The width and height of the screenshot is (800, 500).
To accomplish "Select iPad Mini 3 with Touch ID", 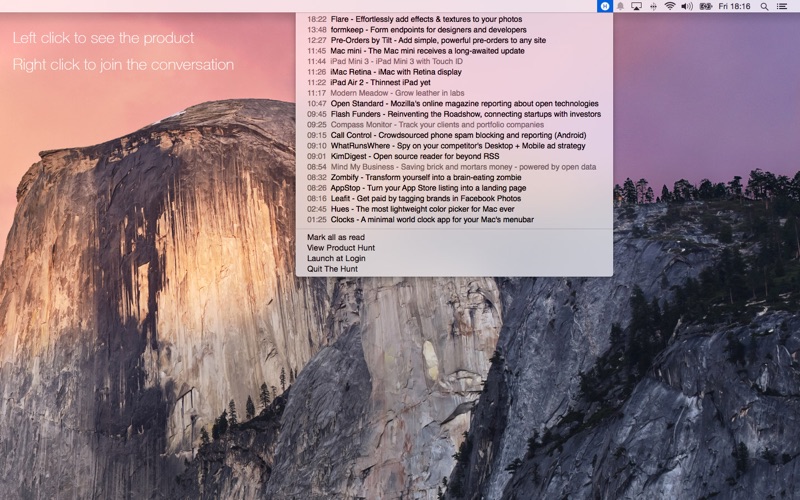I will point(454,61).
